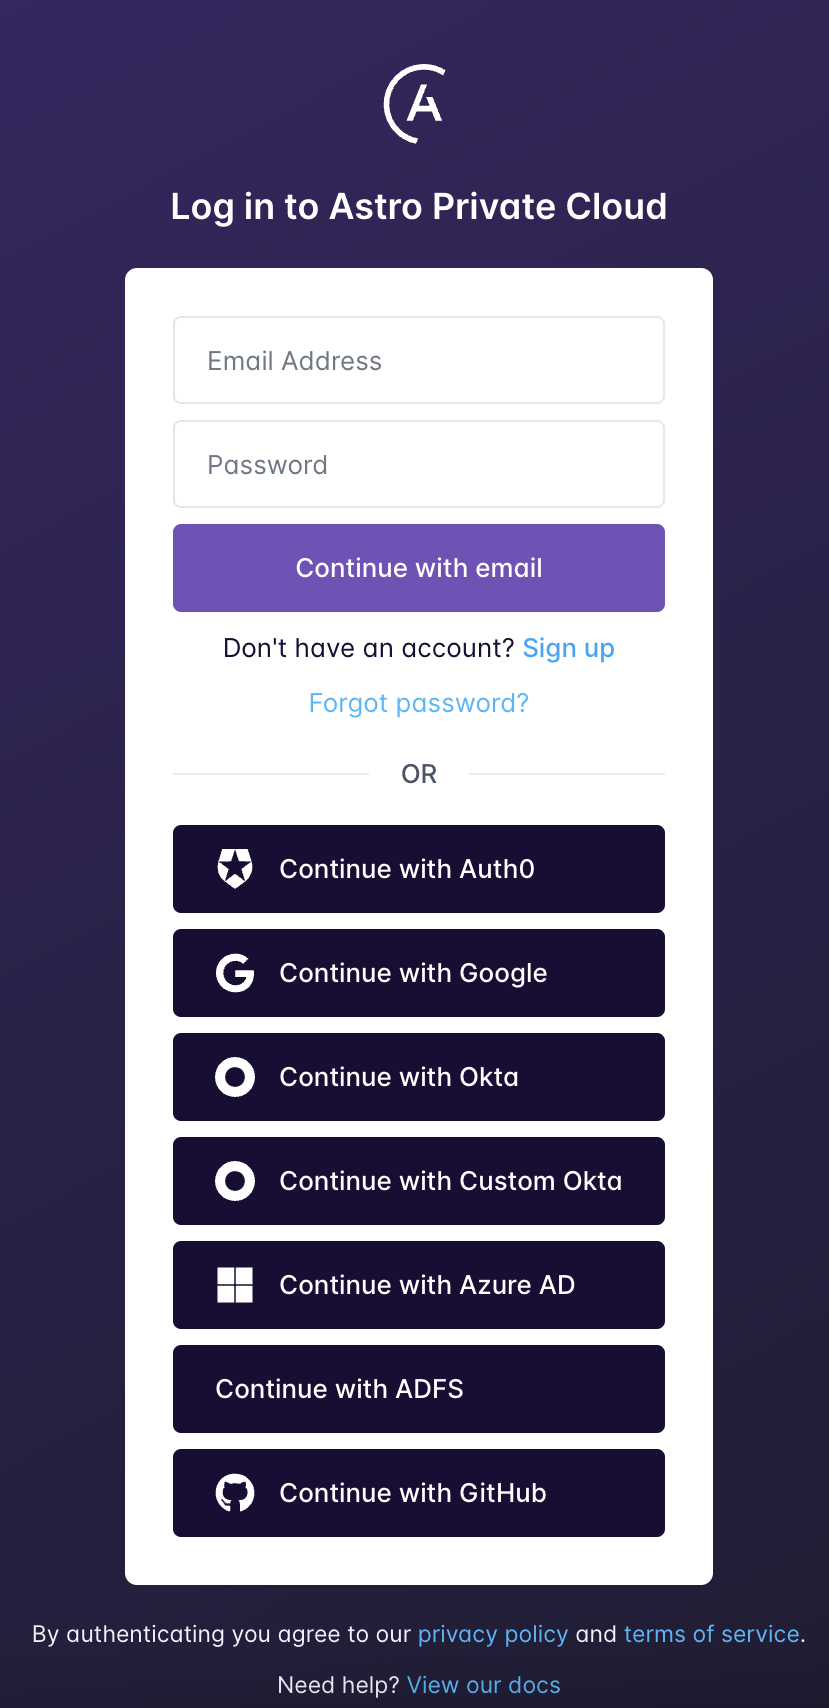Click the Forgot password link

(418, 703)
